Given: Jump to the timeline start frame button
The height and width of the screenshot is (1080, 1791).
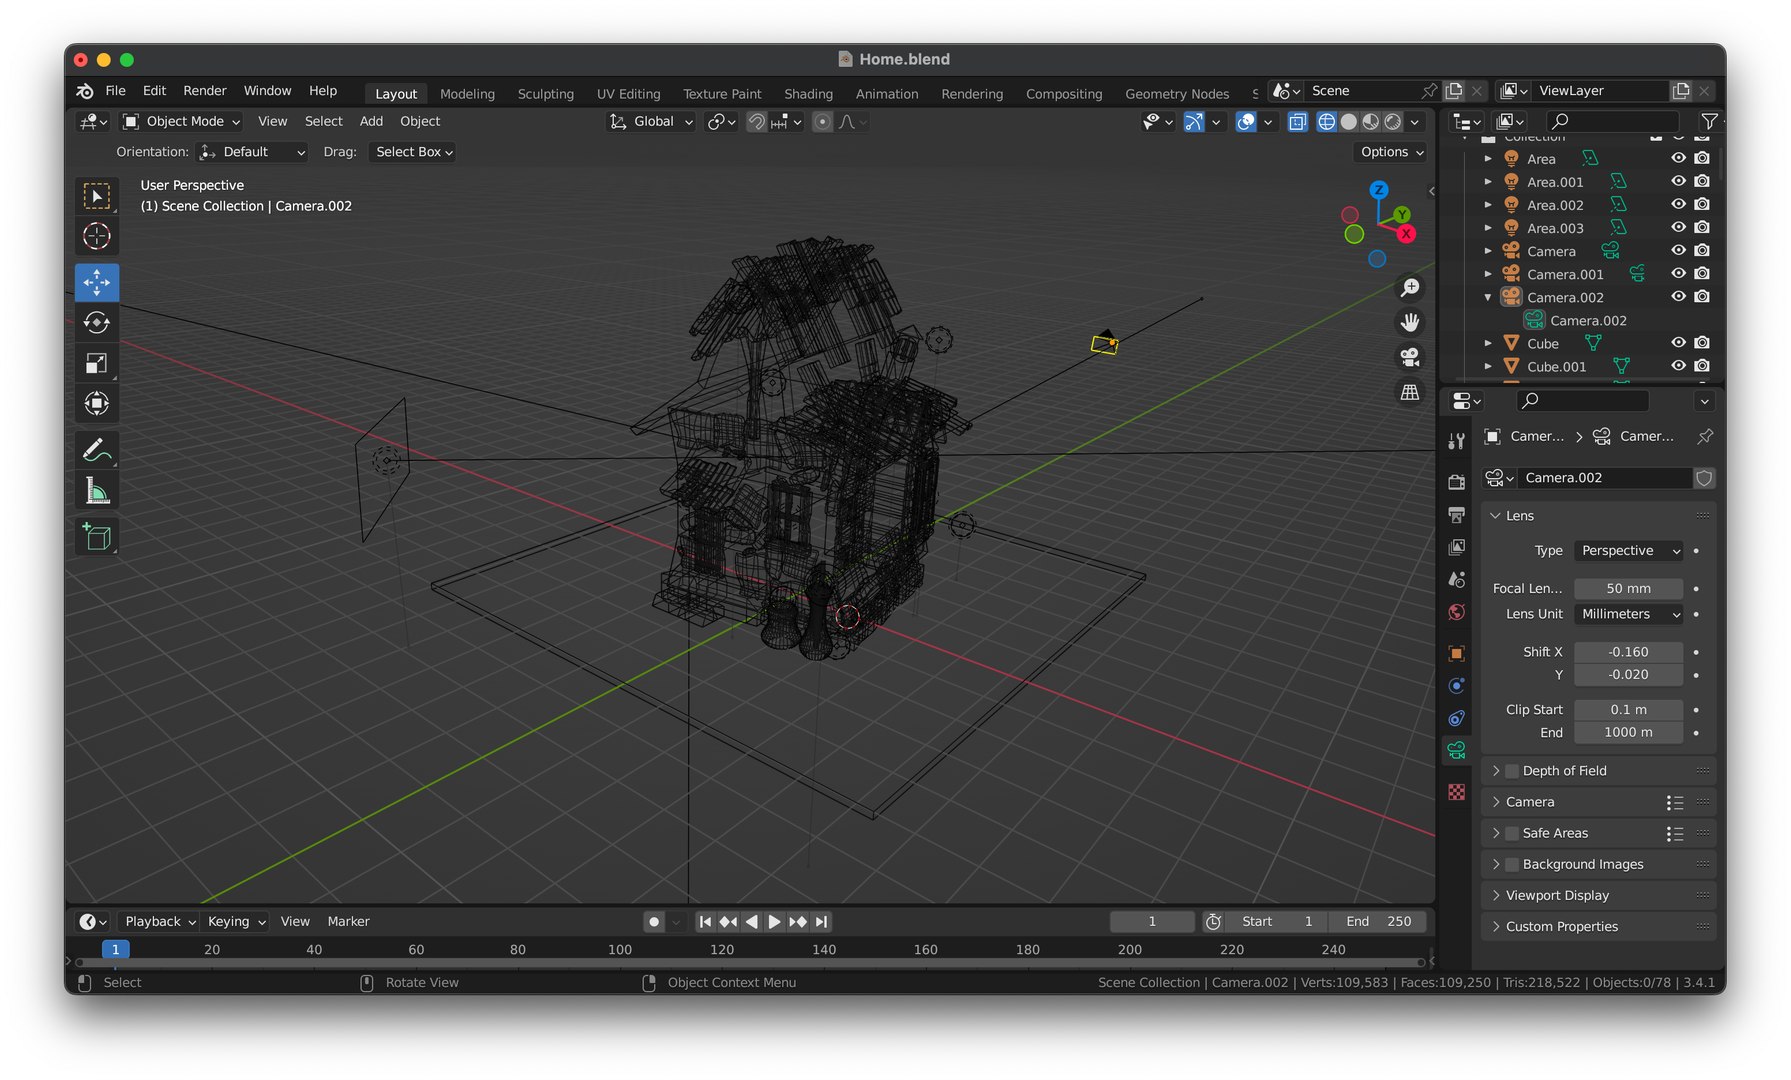Looking at the screenshot, I should pos(705,922).
